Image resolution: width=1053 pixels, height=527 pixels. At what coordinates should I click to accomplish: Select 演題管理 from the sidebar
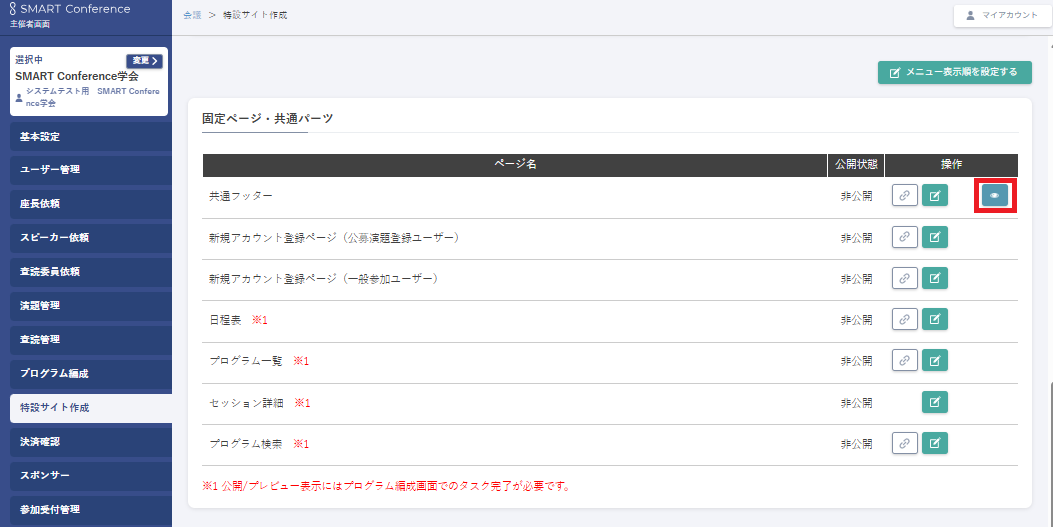coord(86,305)
